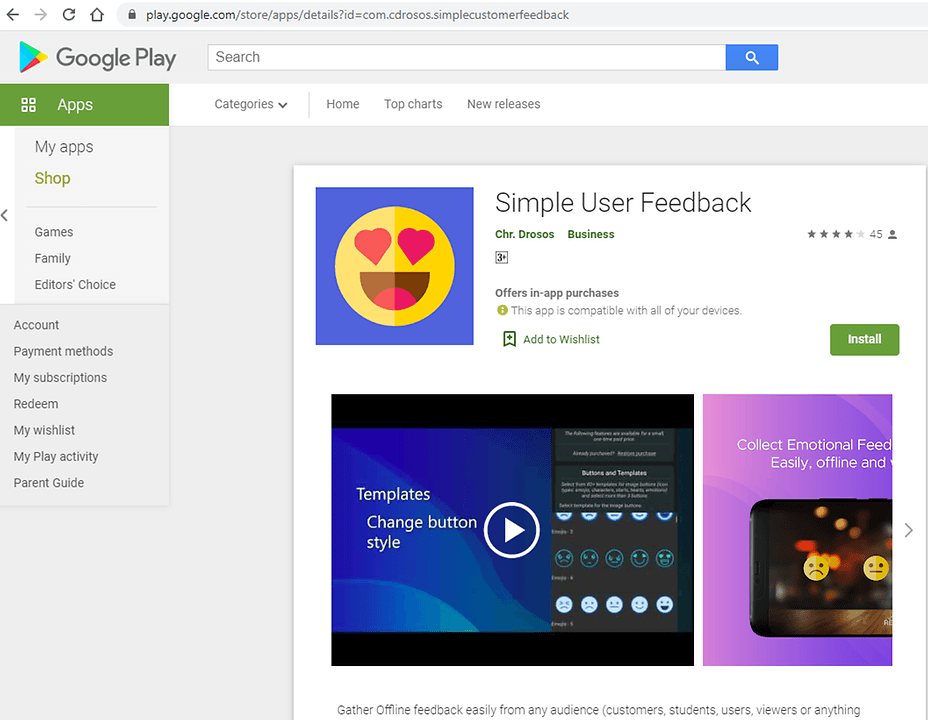Image resolution: width=928 pixels, height=720 pixels.
Task: Click the Chr. Drosos developer link
Action: coord(524,234)
